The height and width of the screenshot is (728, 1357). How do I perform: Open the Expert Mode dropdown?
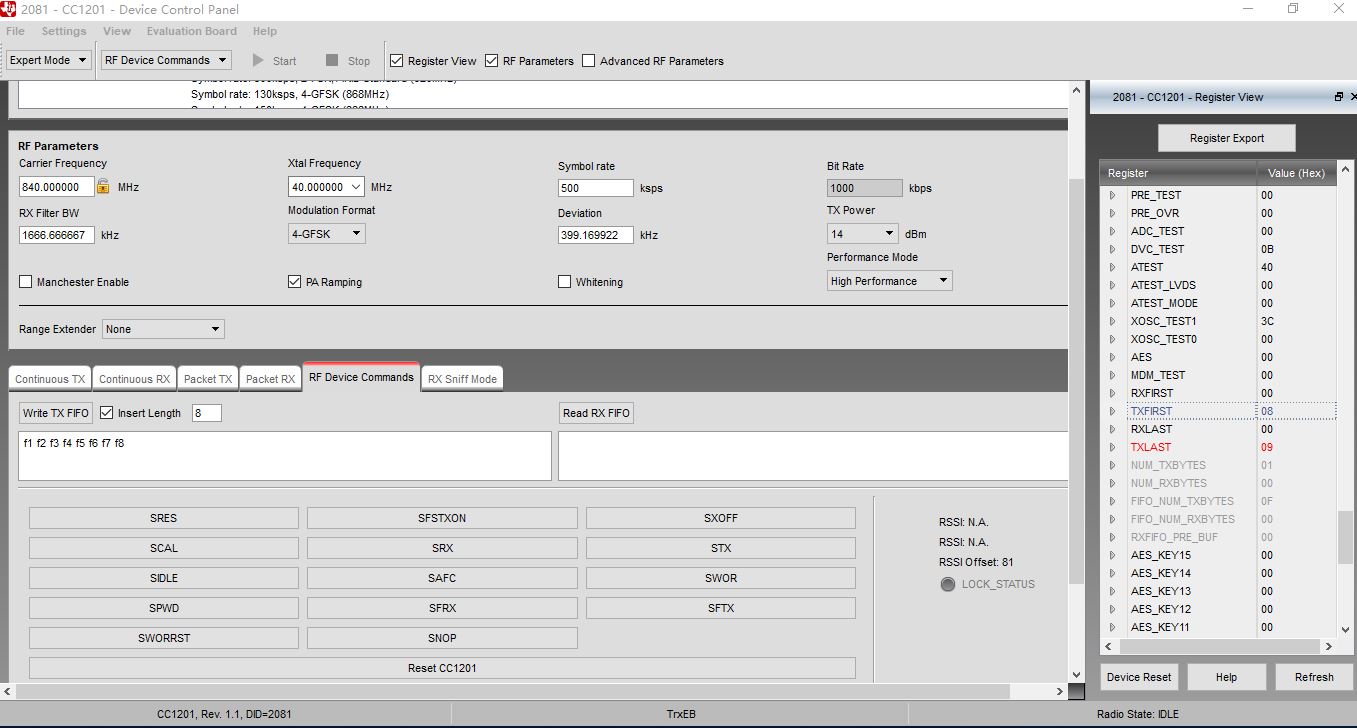[x=48, y=60]
